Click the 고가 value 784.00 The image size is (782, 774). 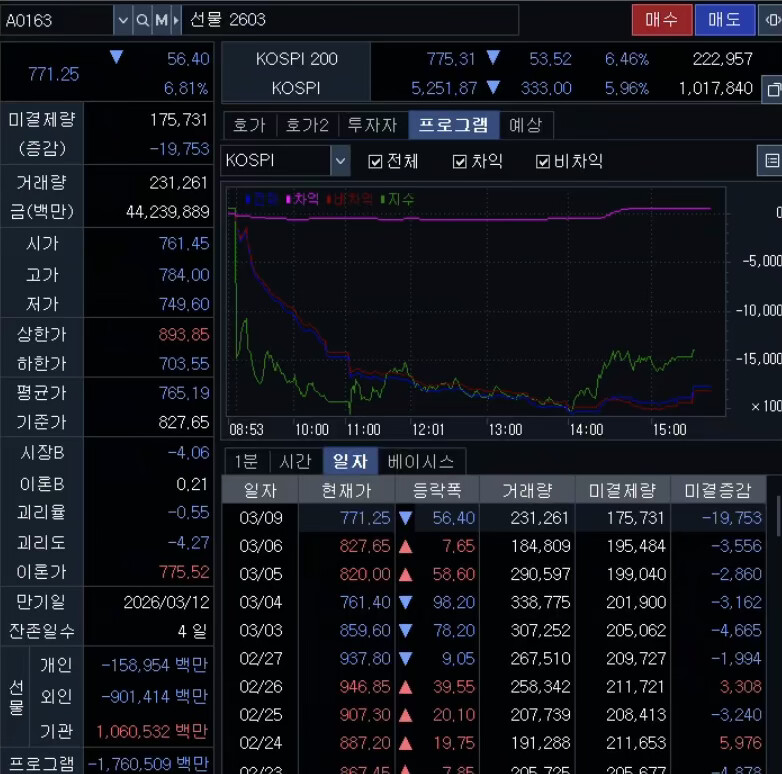pyautogui.click(x=184, y=275)
